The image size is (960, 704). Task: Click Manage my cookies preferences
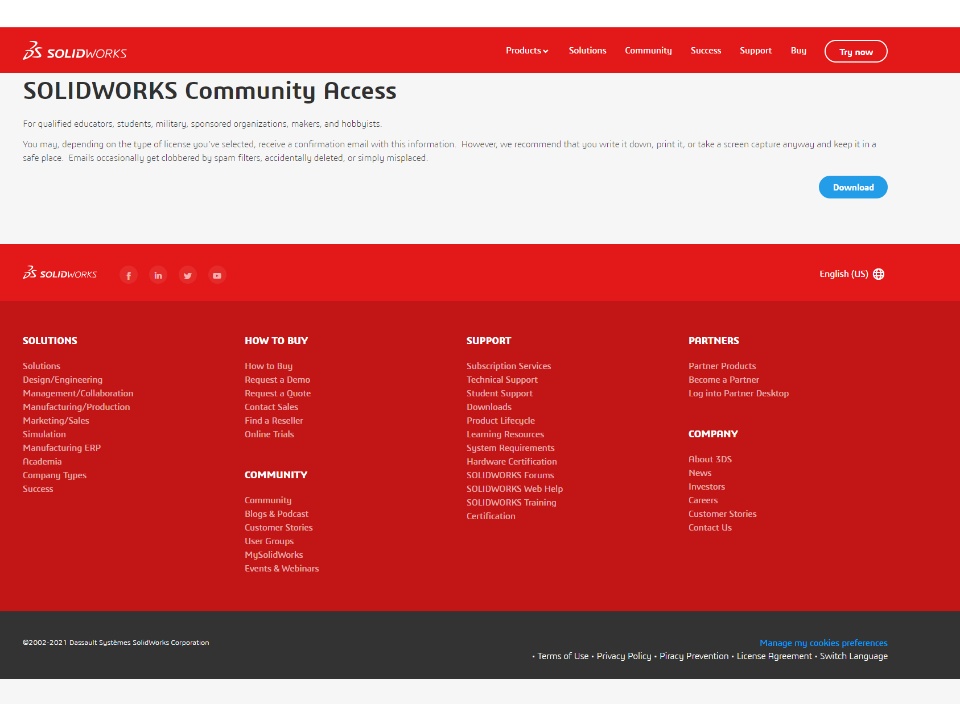coord(823,643)
